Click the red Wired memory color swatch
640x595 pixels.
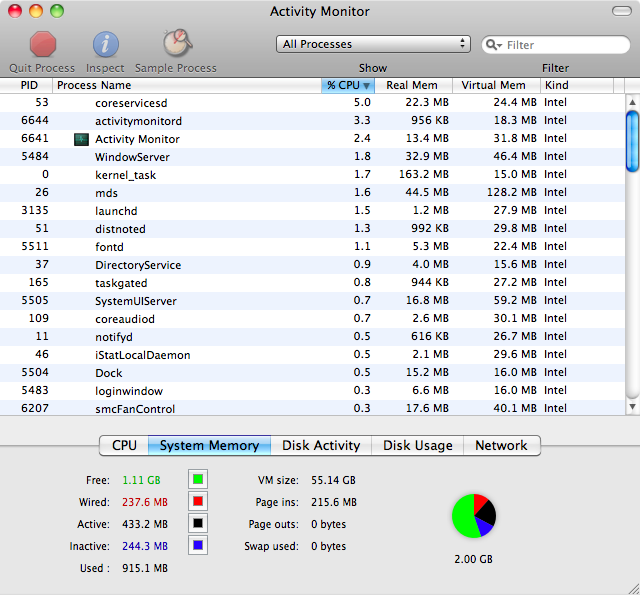(198, 501)
